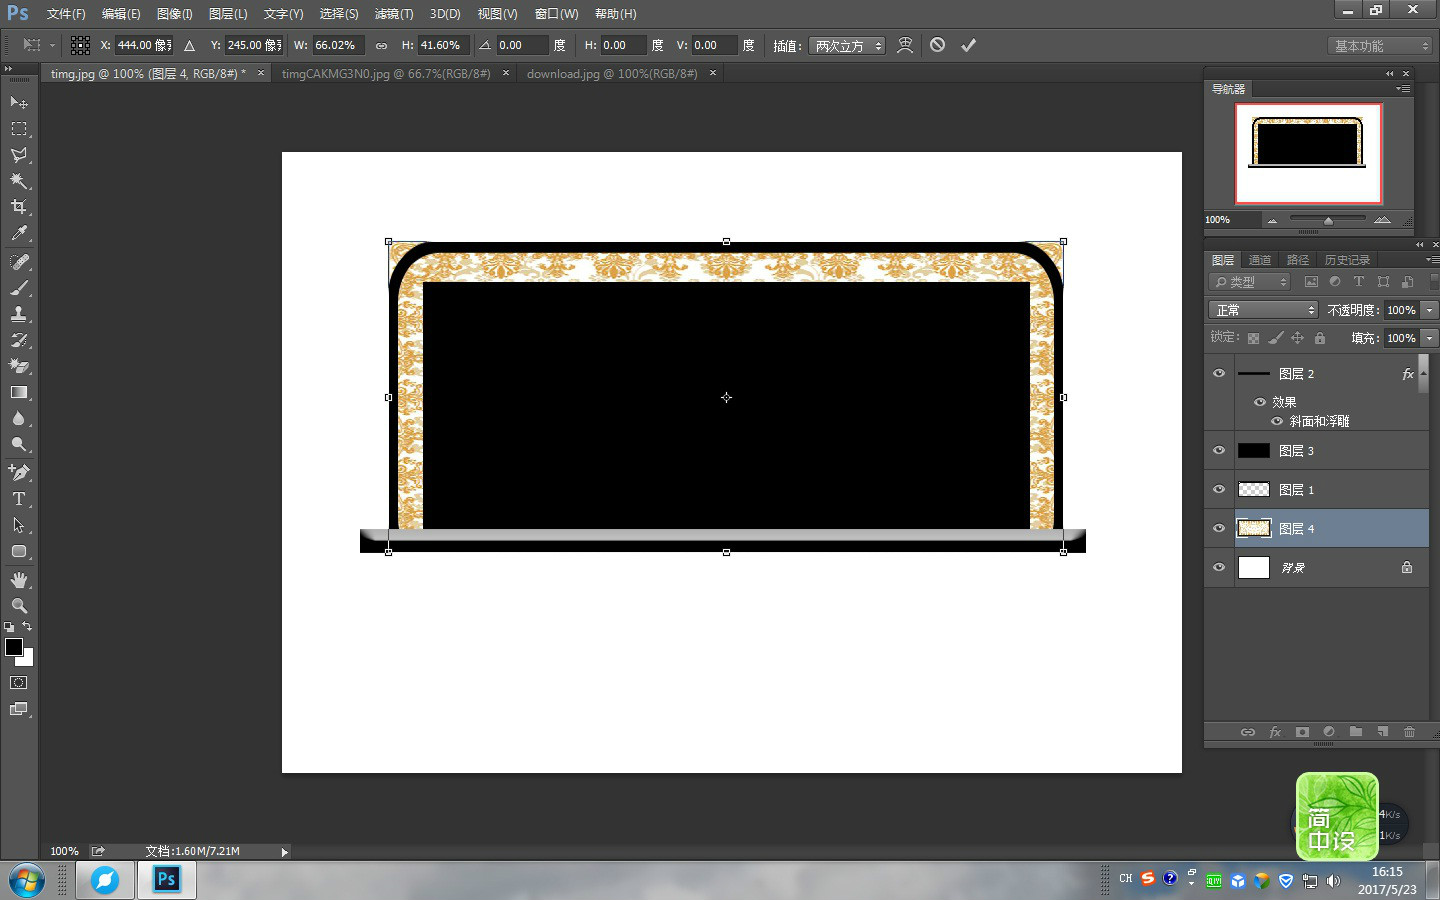1440x900 pixels.
Task: Select the History Brush tool
Action: pos(19,340)
